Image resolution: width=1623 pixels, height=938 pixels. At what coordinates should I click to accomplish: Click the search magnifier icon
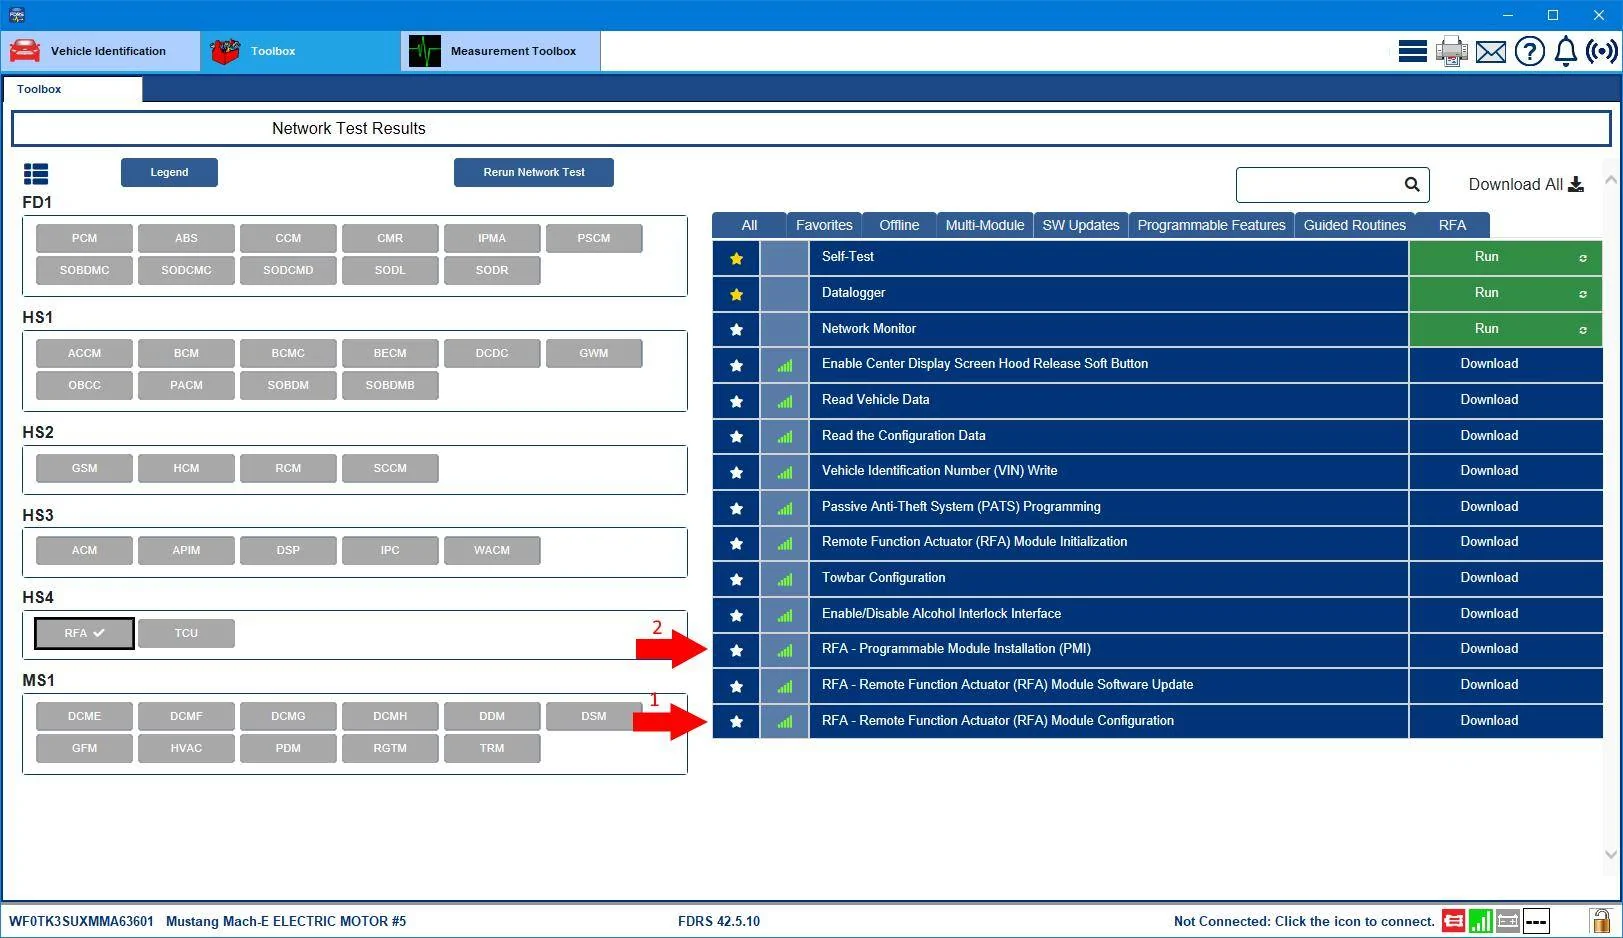1412,184
